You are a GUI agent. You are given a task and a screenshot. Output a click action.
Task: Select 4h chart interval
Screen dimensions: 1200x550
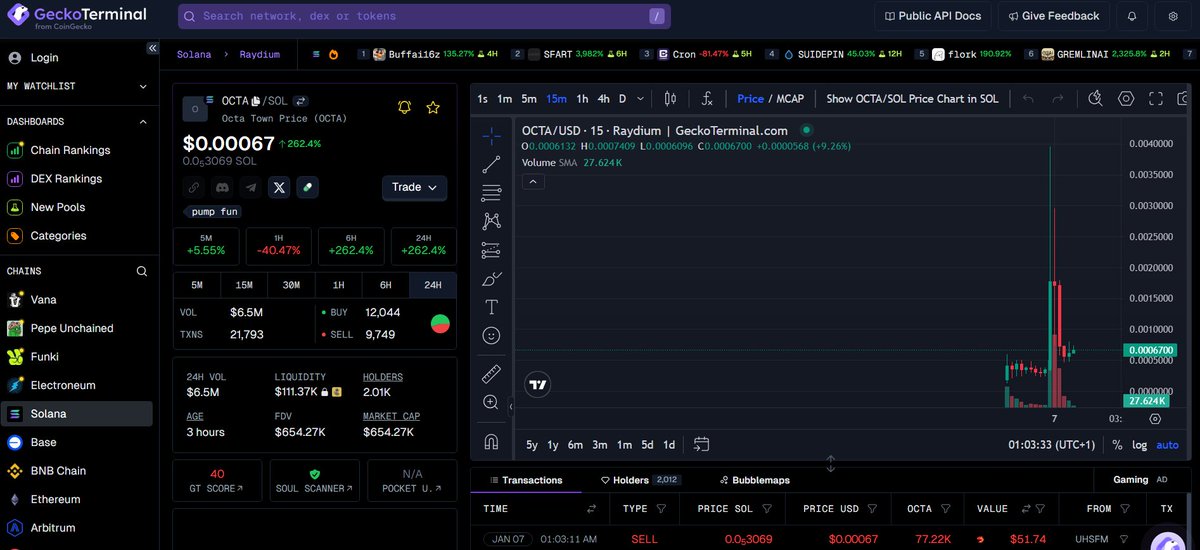tap(603, 99)
